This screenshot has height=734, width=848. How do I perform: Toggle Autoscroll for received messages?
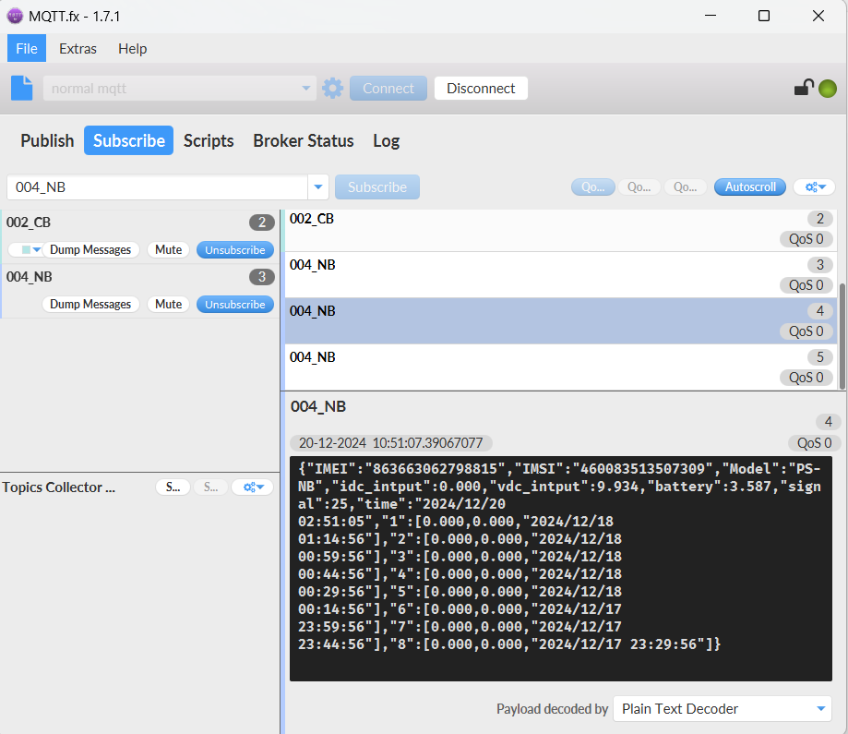750,187
